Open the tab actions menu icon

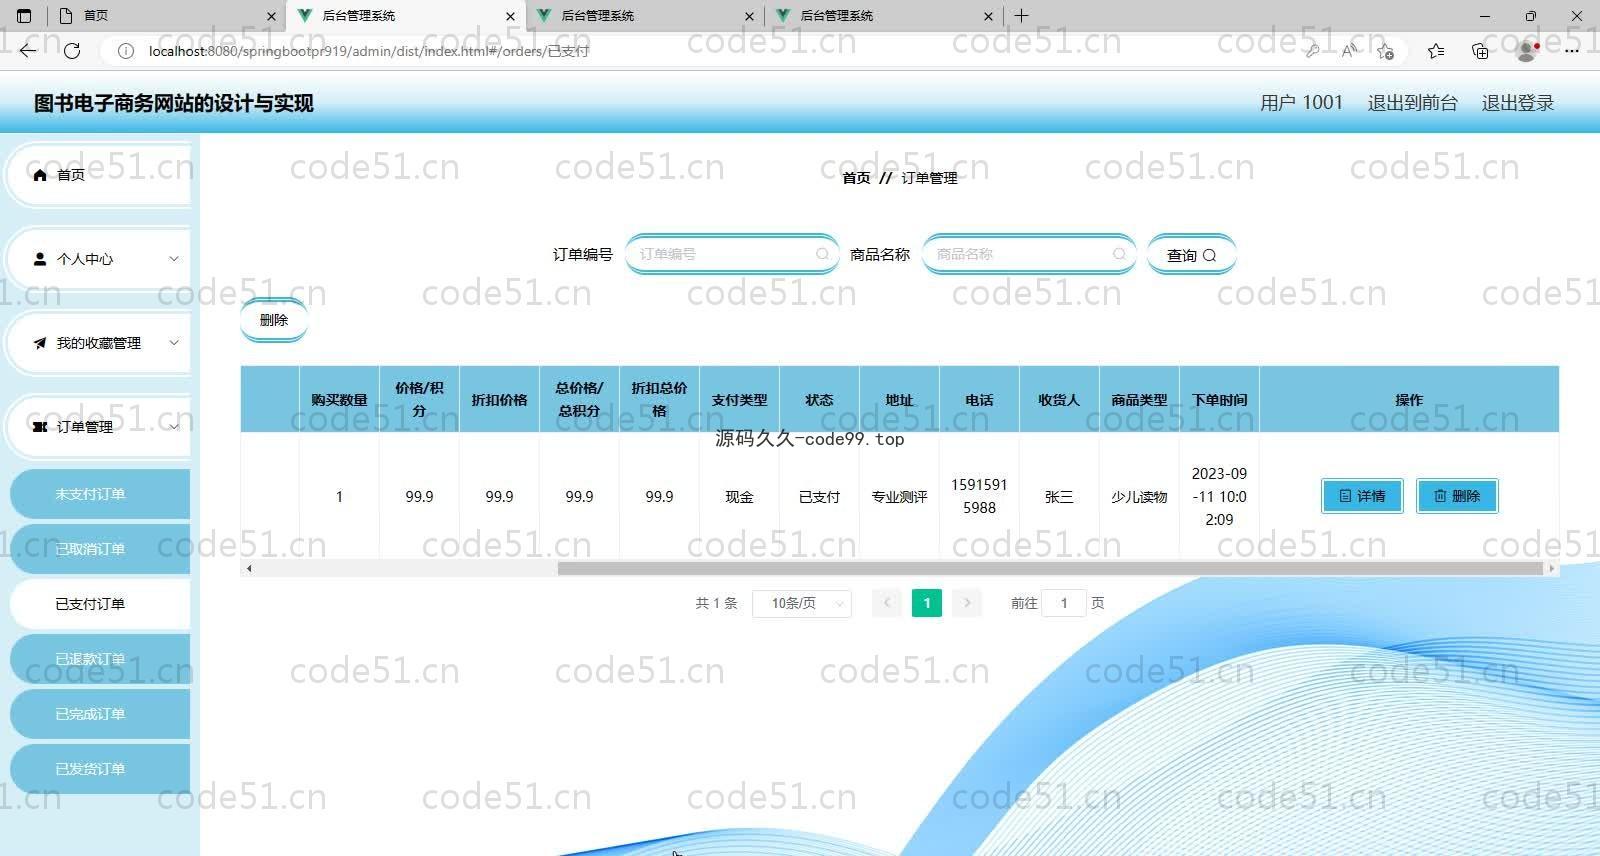tap(24, 16)
